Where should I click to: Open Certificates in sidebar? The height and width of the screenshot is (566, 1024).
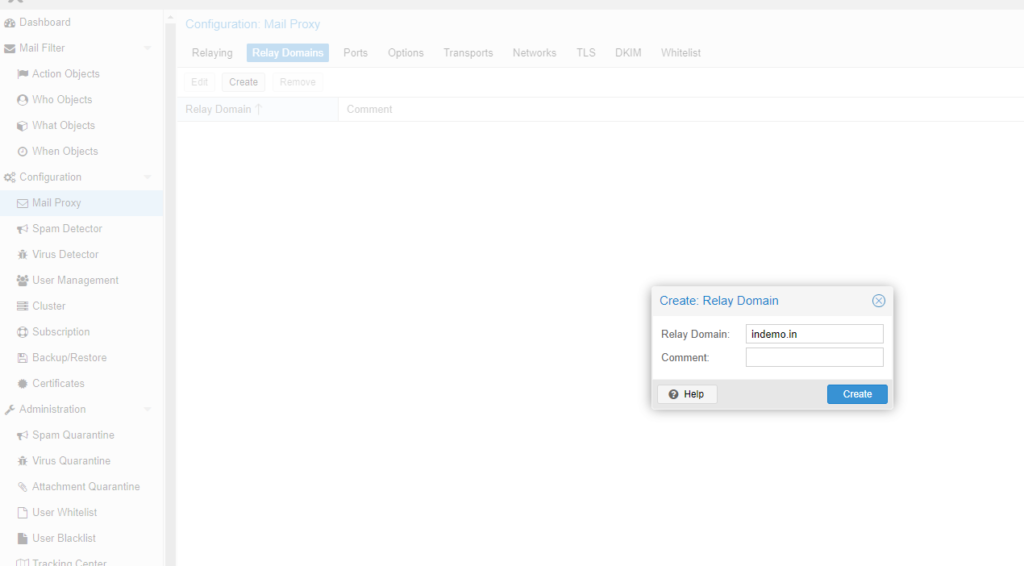click(x=82, y=383)
